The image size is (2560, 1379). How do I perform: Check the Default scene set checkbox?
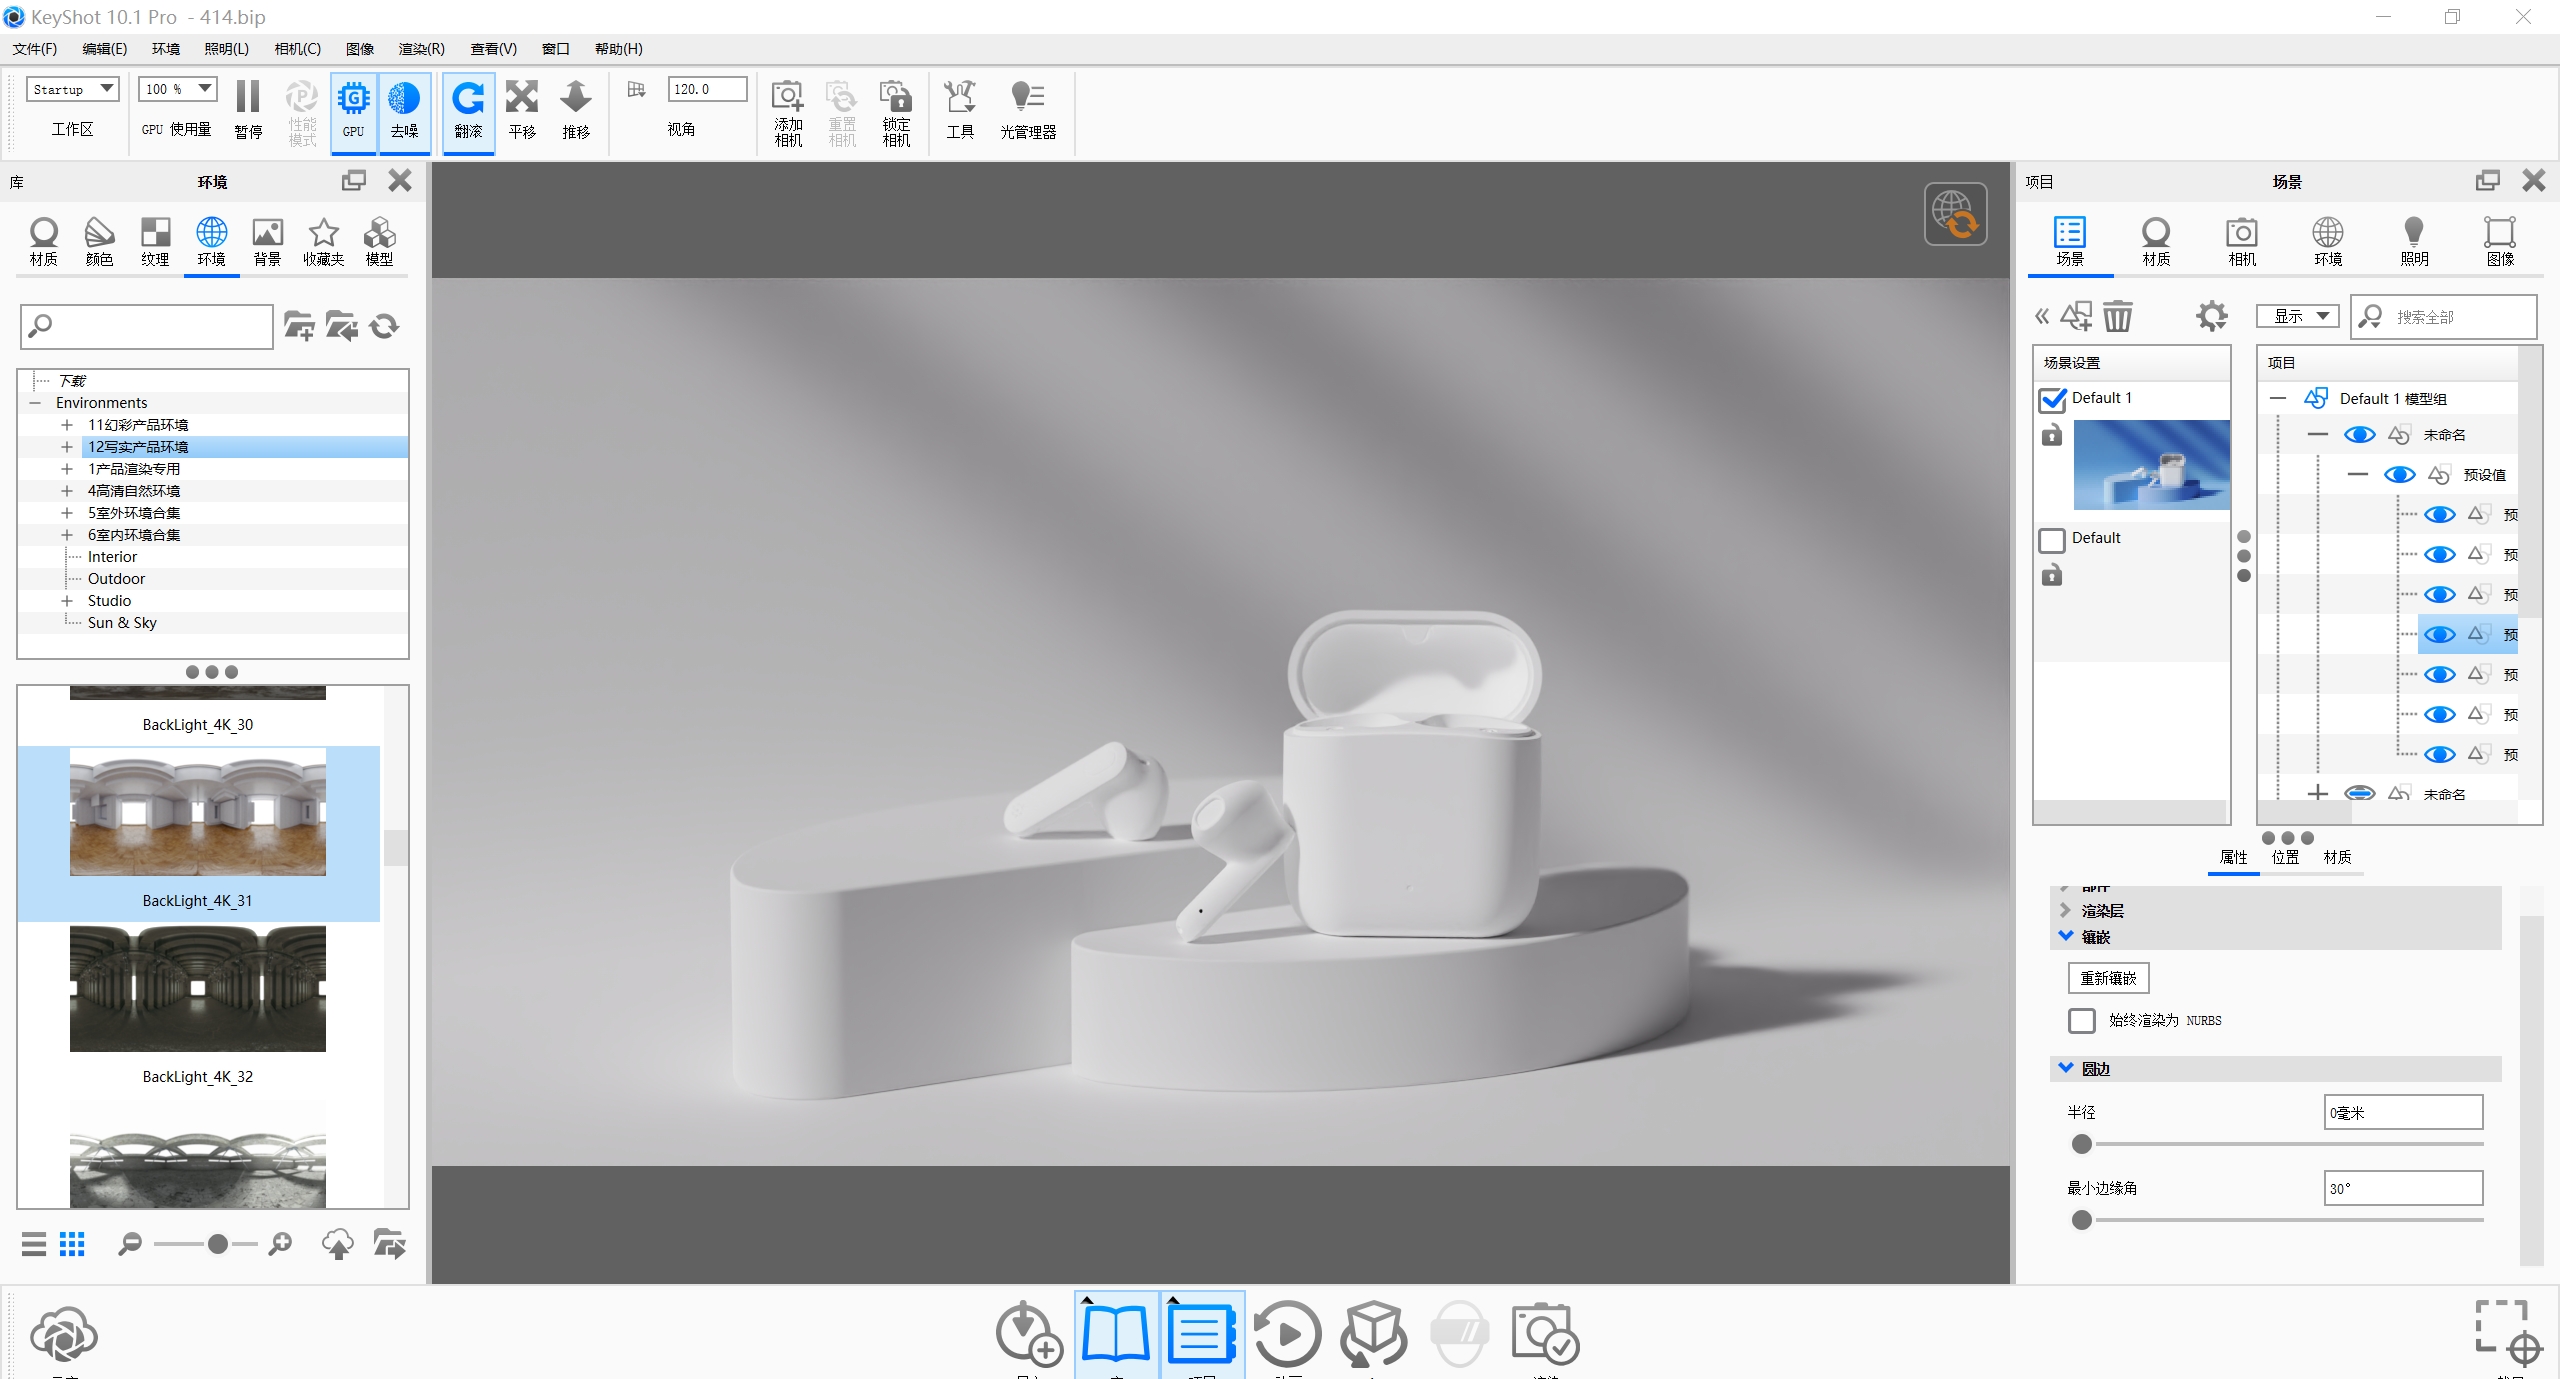click(x=2052, y=540)
